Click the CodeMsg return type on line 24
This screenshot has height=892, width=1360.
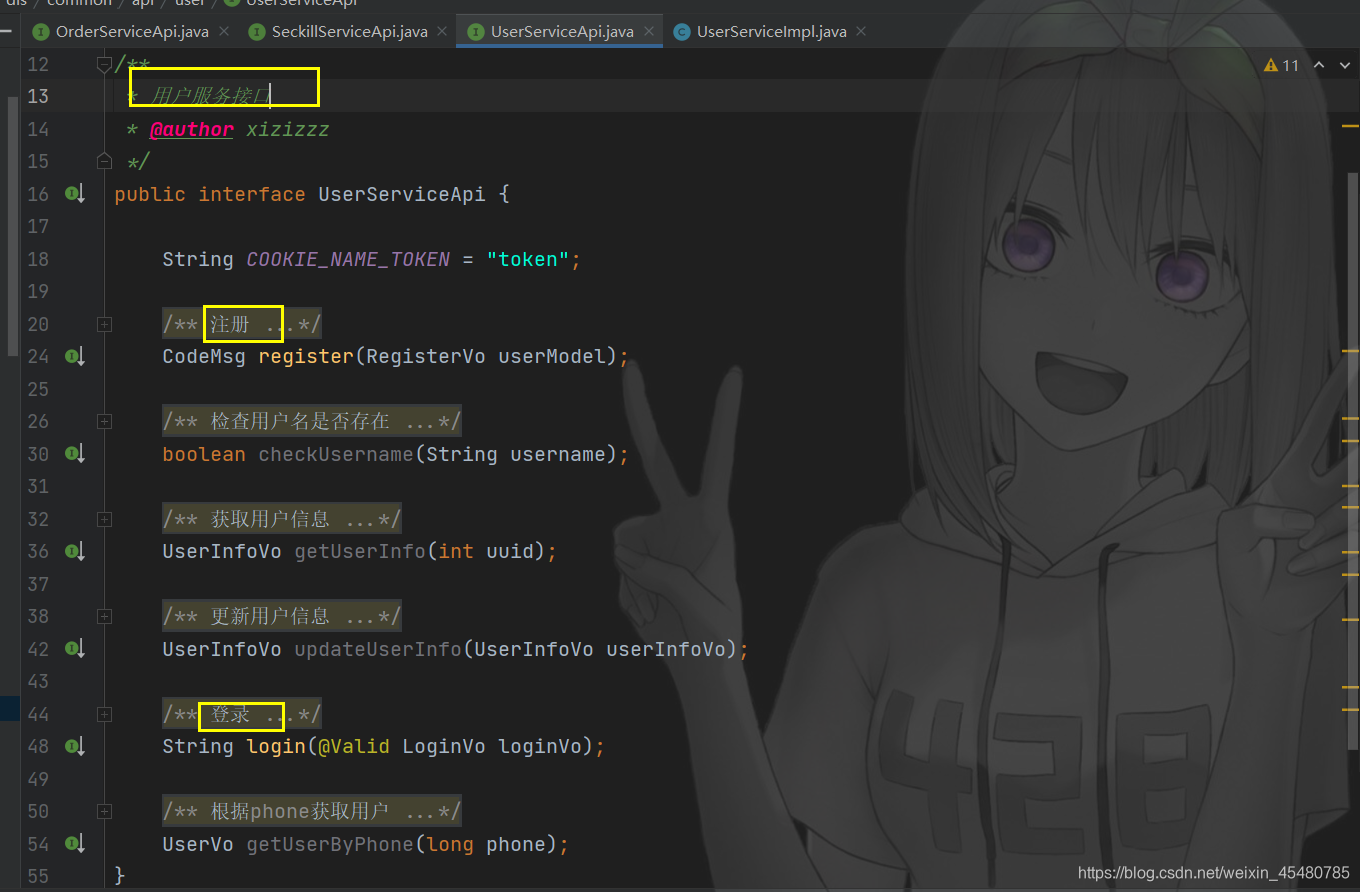(204, 356)
